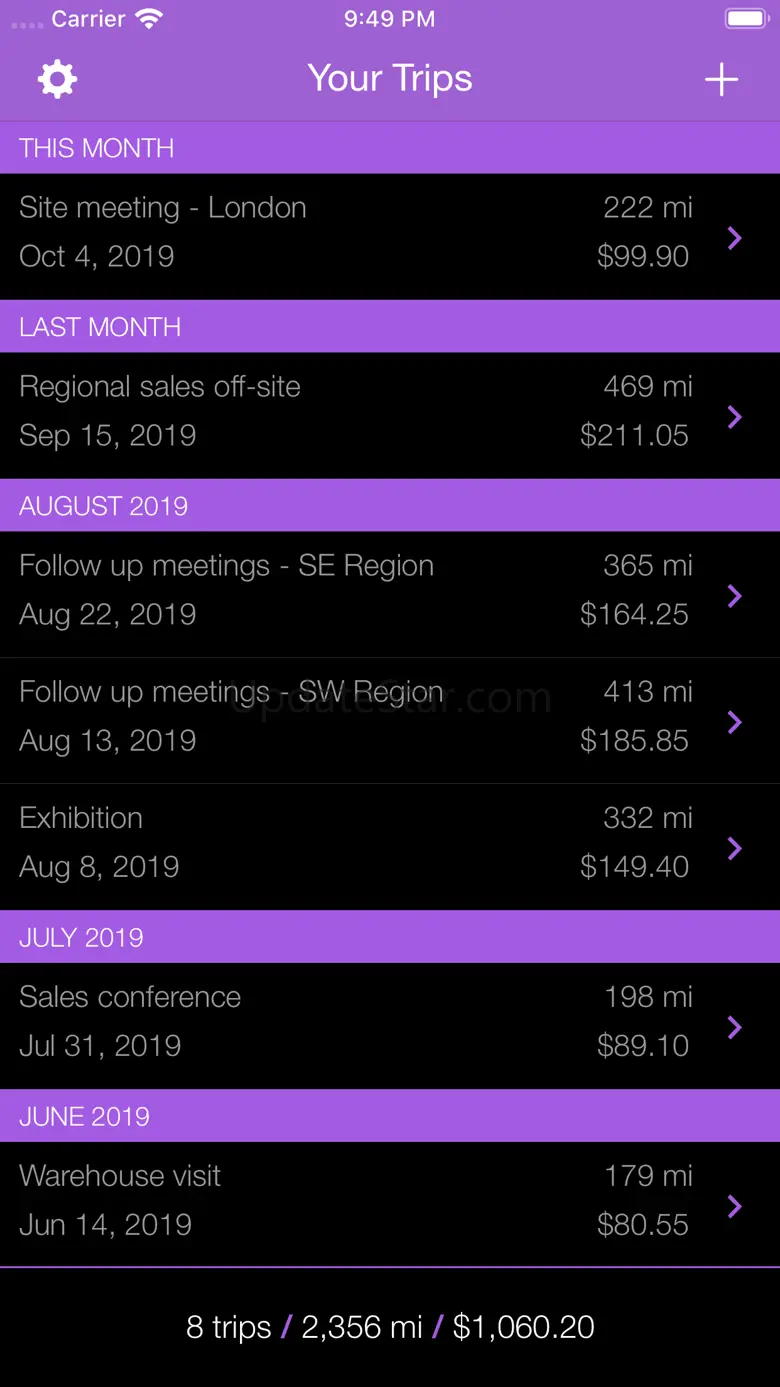Tap the plus icon to add trip
The image size is (780, 1387).
point(721,80)
